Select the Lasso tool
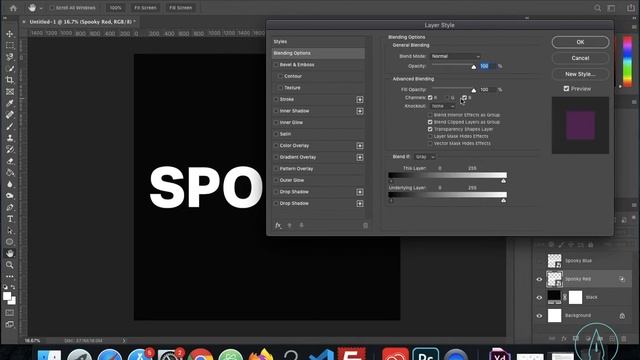Screen dimensions: 640x360 10,57
